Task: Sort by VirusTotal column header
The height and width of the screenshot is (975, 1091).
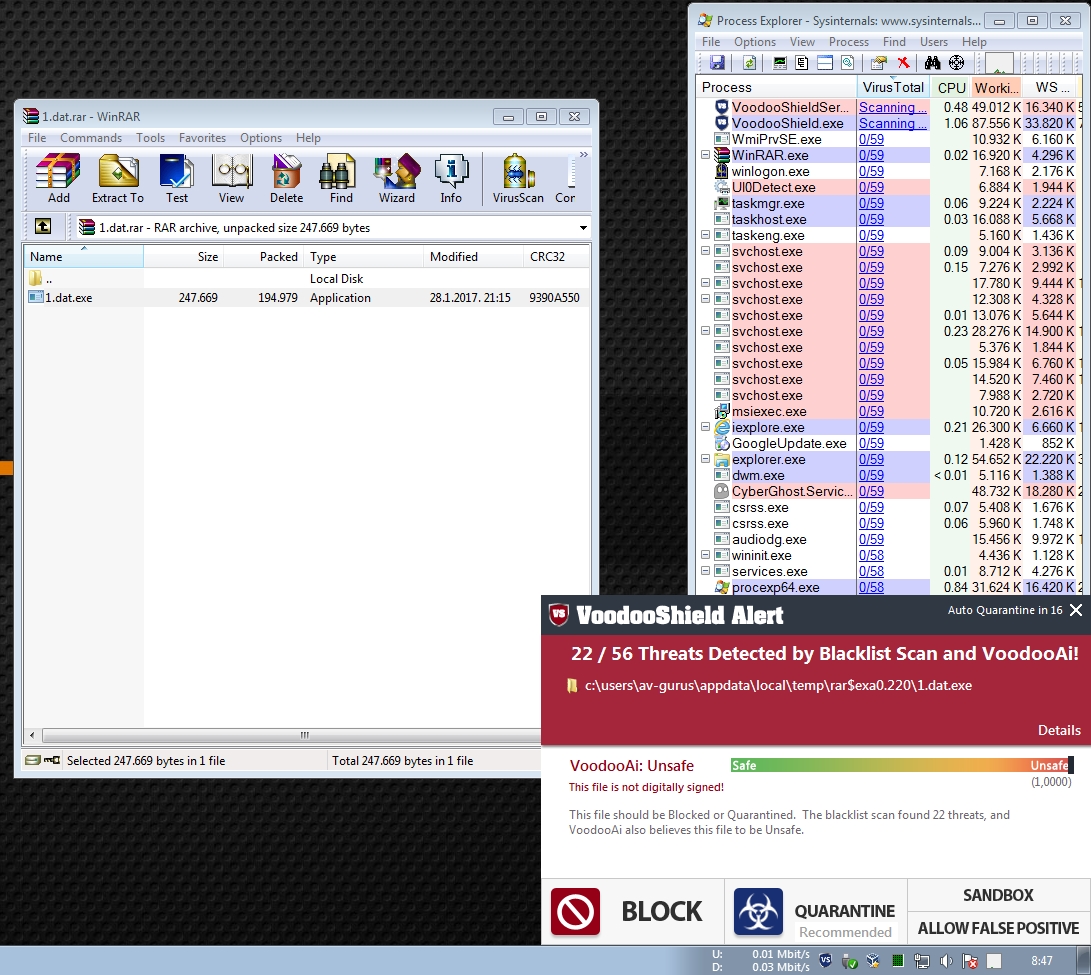Action: tap(893, 87)
